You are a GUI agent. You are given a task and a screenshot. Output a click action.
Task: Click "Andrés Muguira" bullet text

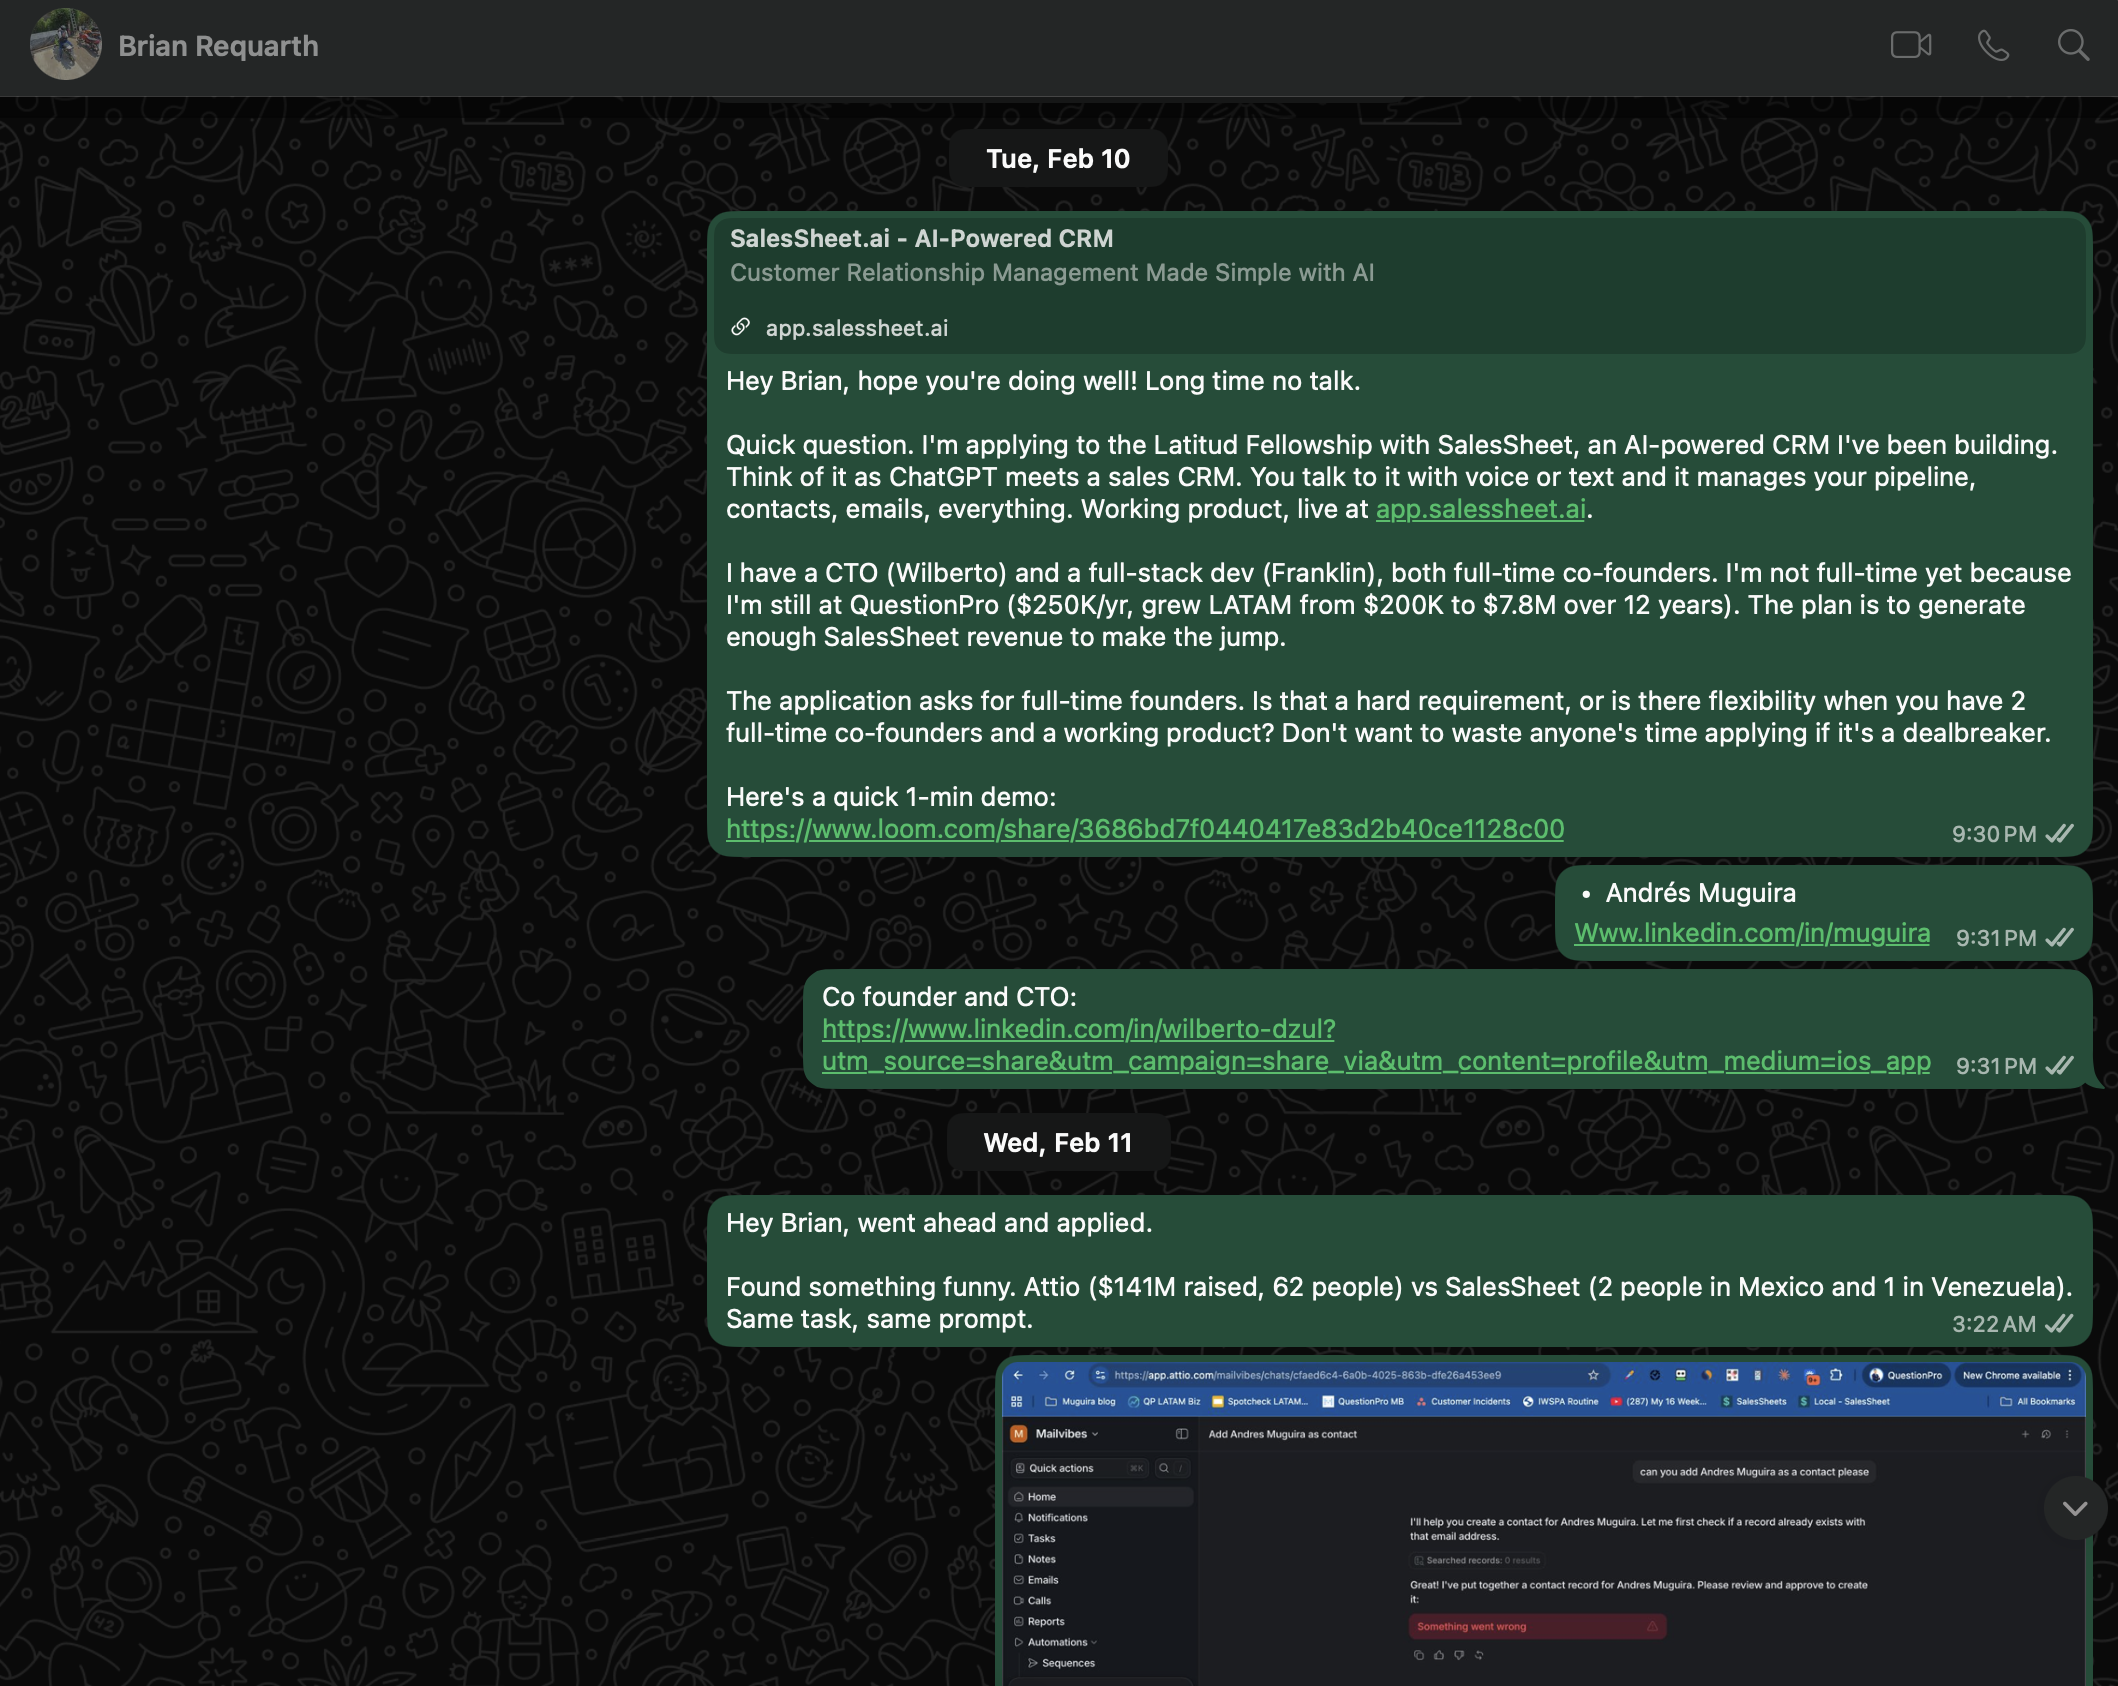1700,893
